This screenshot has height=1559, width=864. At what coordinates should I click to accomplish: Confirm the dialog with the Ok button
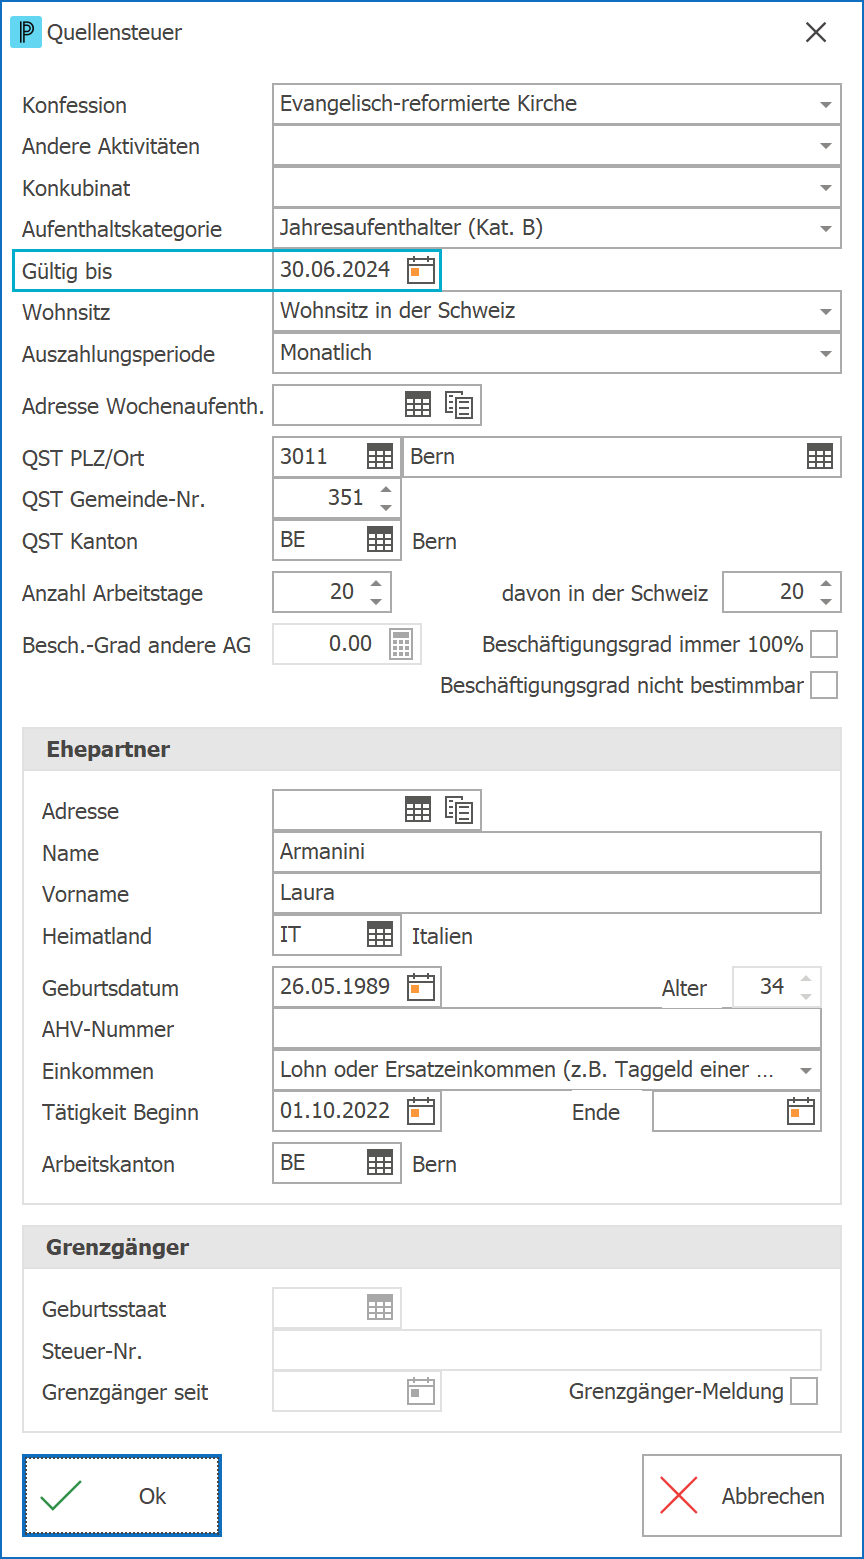[x=122, y=1495]
